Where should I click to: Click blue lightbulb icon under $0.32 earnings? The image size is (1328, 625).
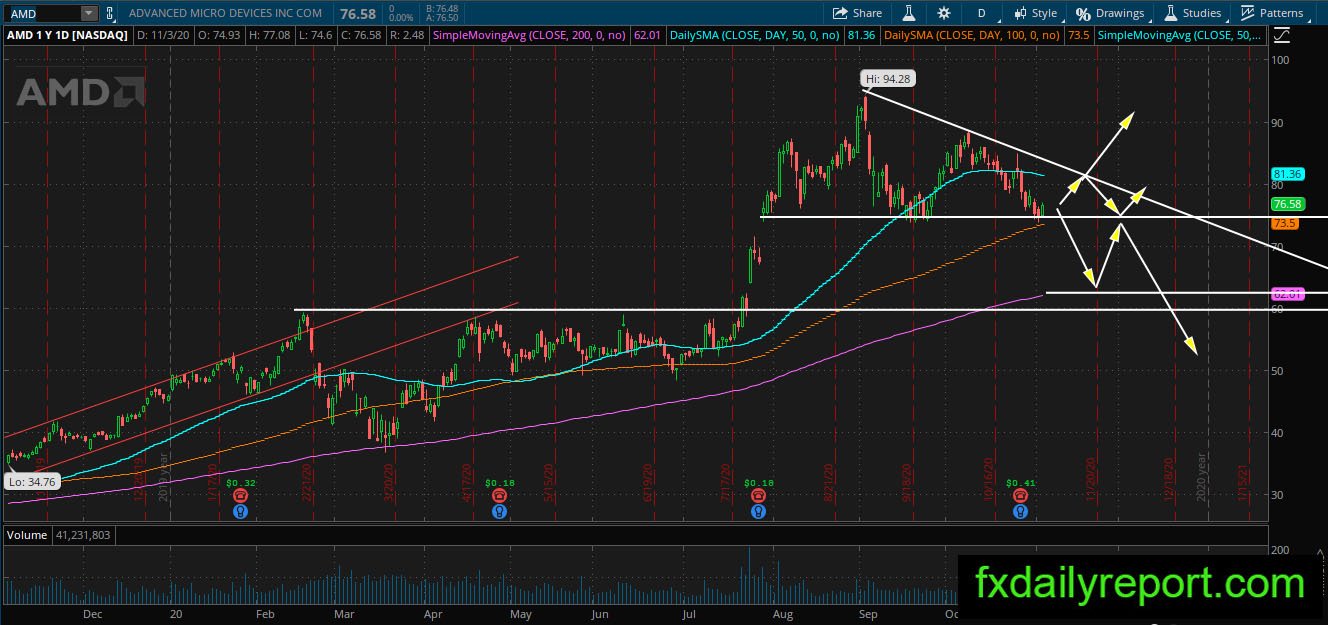click(240, 510)
